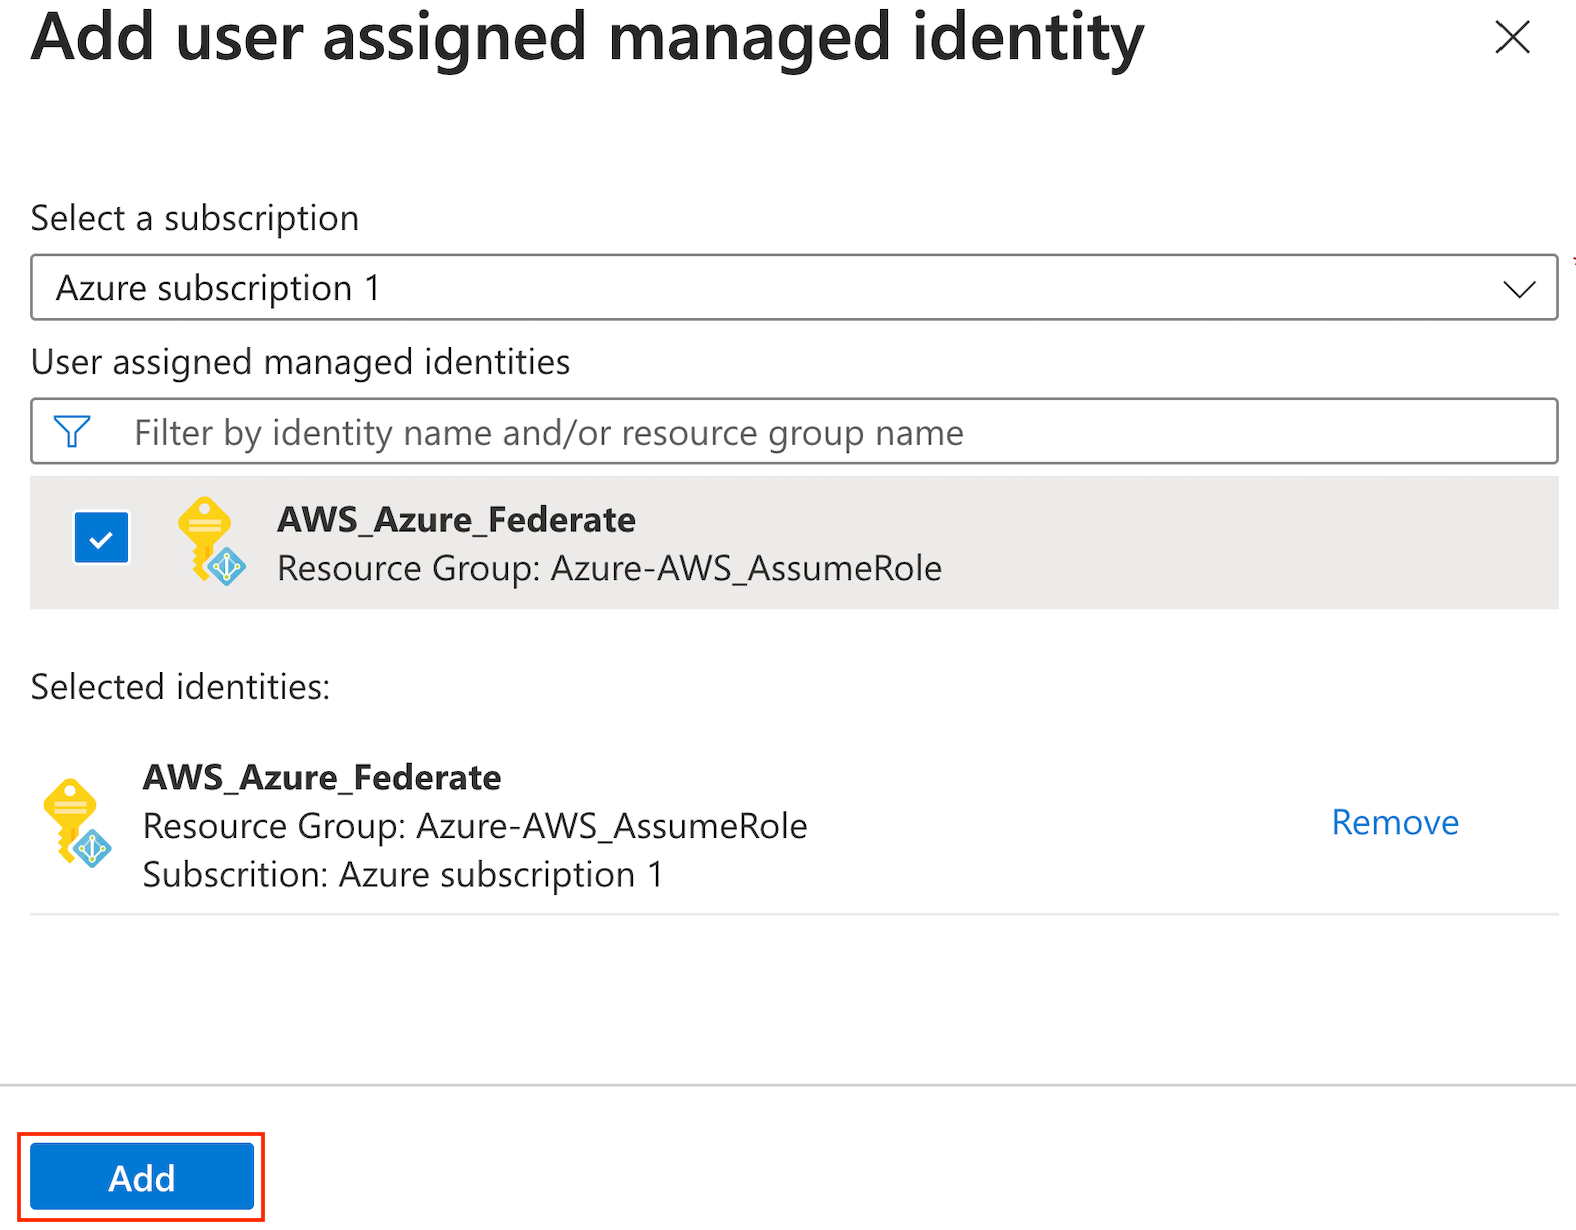
Task: Click Resource Group text under Selected identities
Action: coord(475,826)
